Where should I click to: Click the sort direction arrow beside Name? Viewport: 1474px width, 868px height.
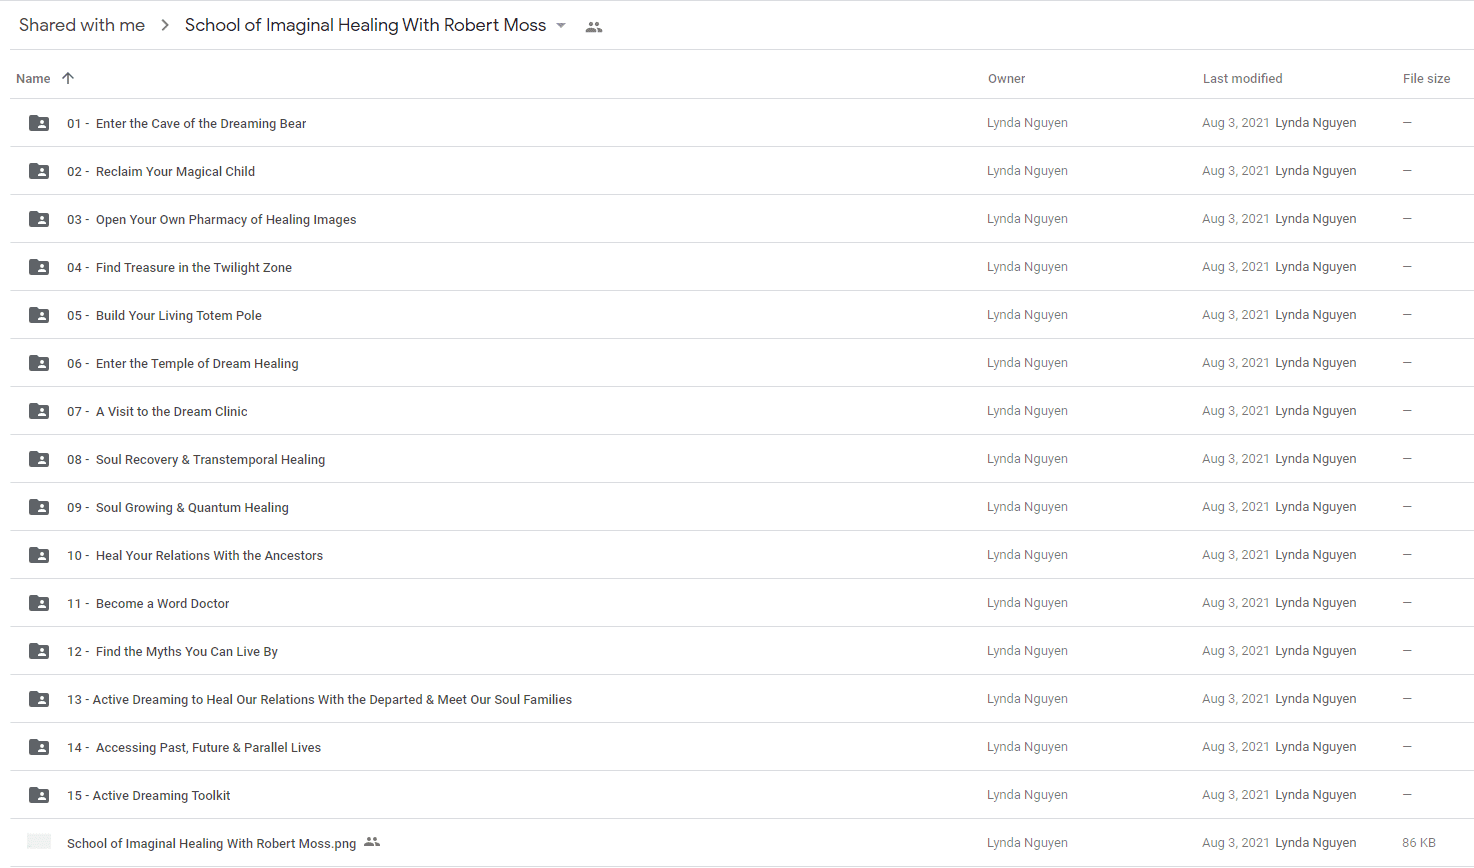pyautogui.click(x=68, y=78)
